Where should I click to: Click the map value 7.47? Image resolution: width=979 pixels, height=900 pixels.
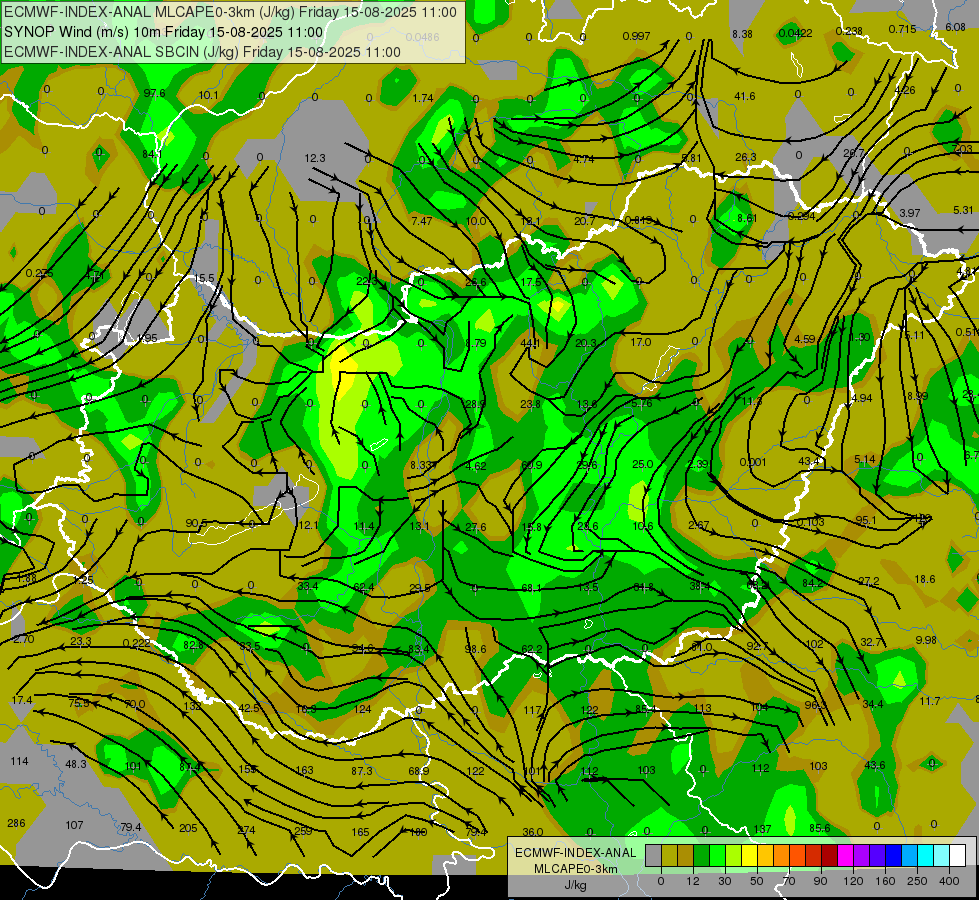pyautogui.click(x=421, y=221)
